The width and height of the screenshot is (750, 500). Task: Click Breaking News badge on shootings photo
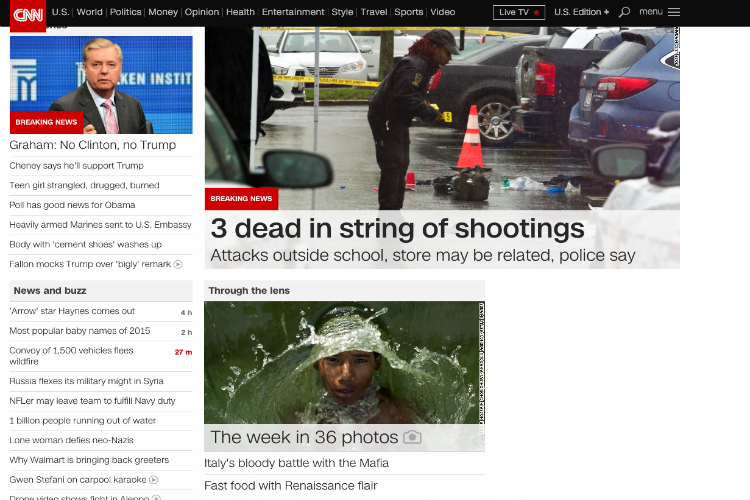click(x=241, y=199)
